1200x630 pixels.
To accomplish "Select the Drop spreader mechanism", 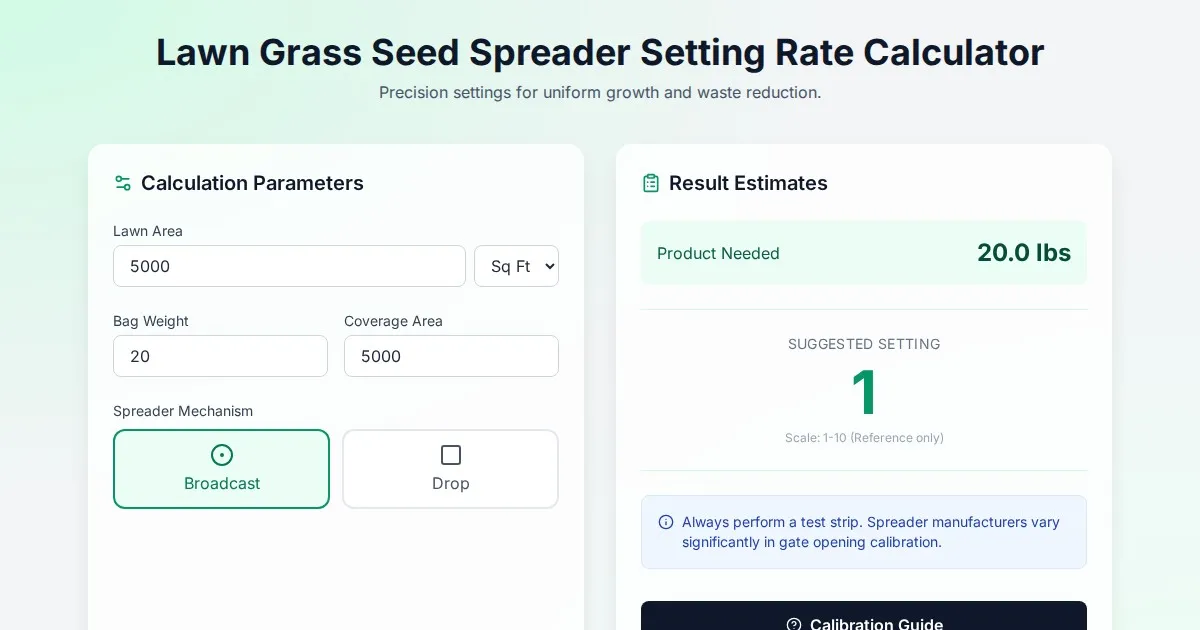I will [x=450, y=469].
